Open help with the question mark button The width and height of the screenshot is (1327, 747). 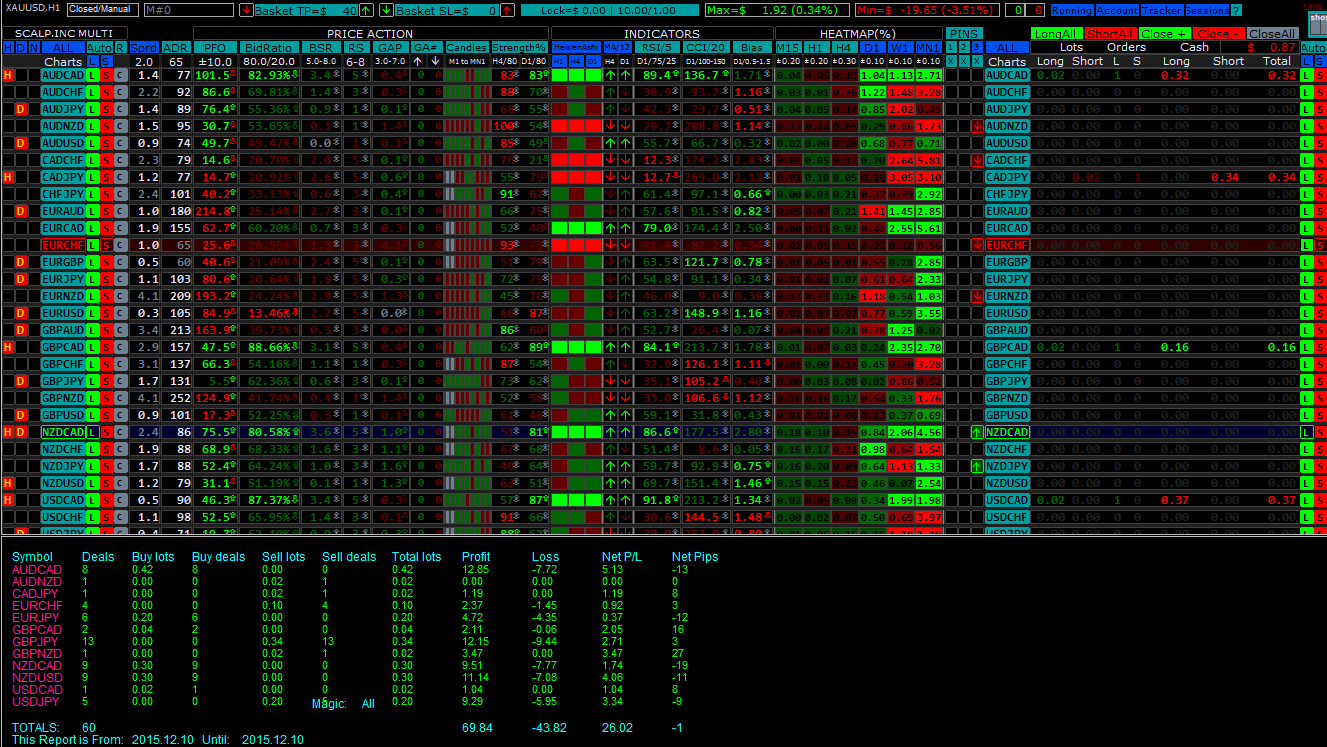tap(1236, 10)
